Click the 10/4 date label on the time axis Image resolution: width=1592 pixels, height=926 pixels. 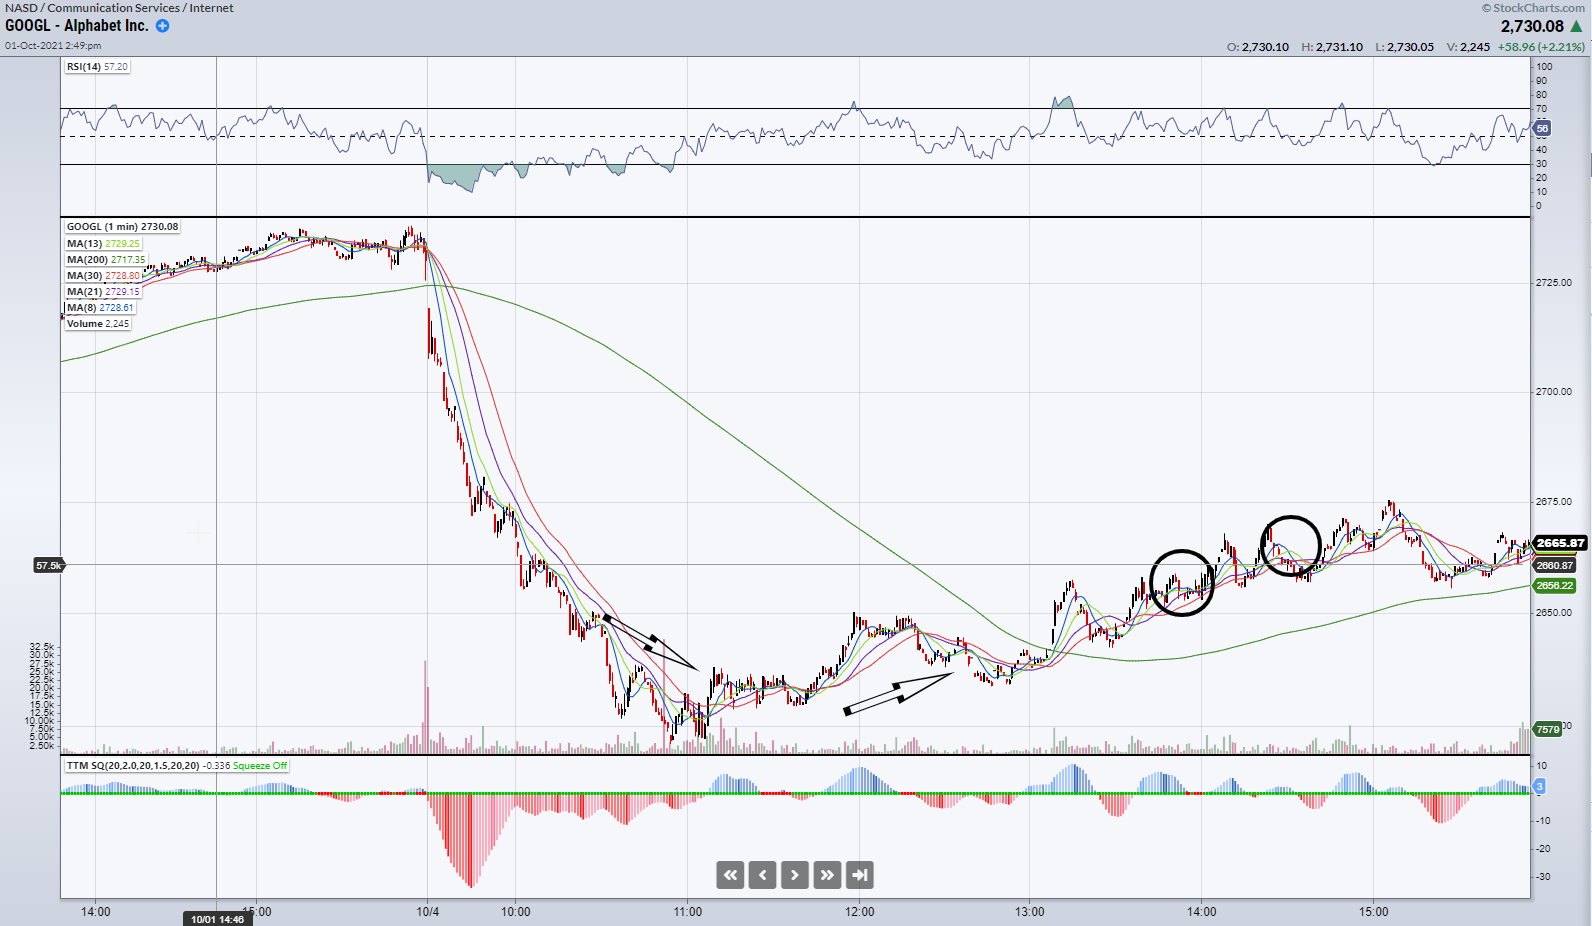coord(428,911)
